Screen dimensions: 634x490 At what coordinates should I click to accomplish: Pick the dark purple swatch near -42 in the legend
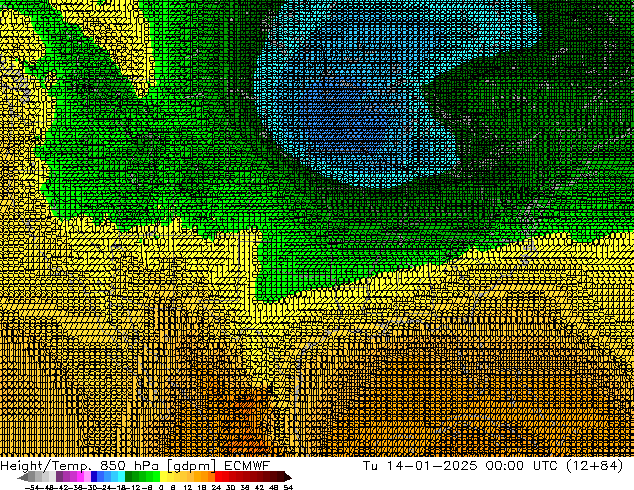pyautogui.click(x=59, y=477)
